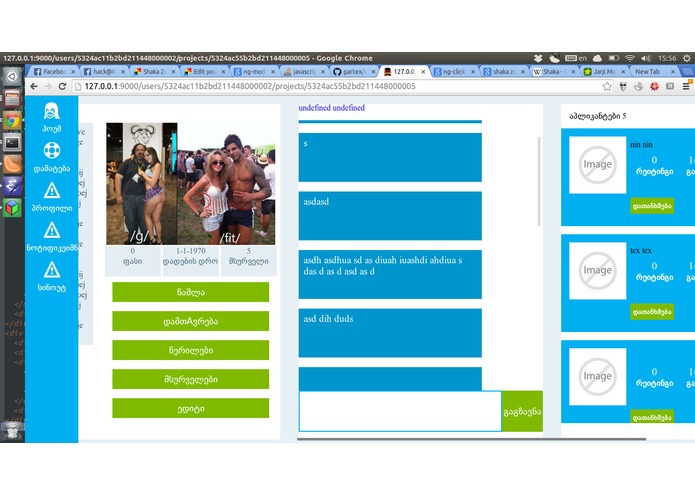Launch Chrome from the Ubuntu launcher
This screenshot has height=494, width=695.
[x=12, y=120]
